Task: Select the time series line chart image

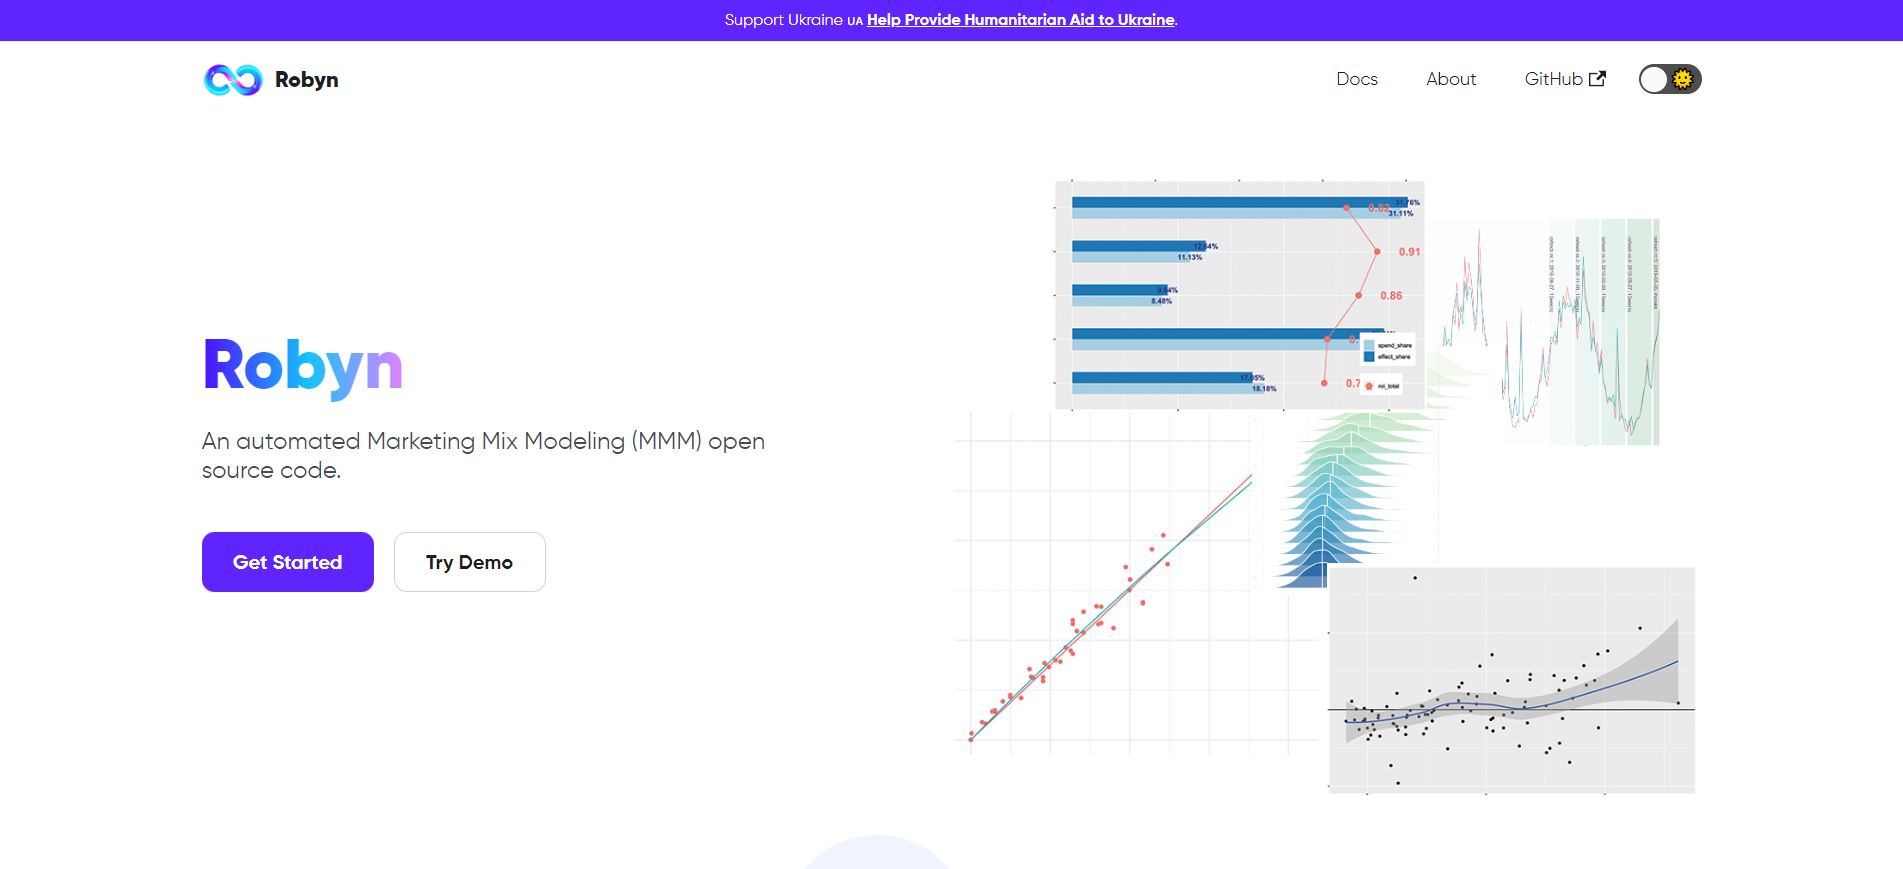Action: pyautogui.click(x=1550, y=332)
